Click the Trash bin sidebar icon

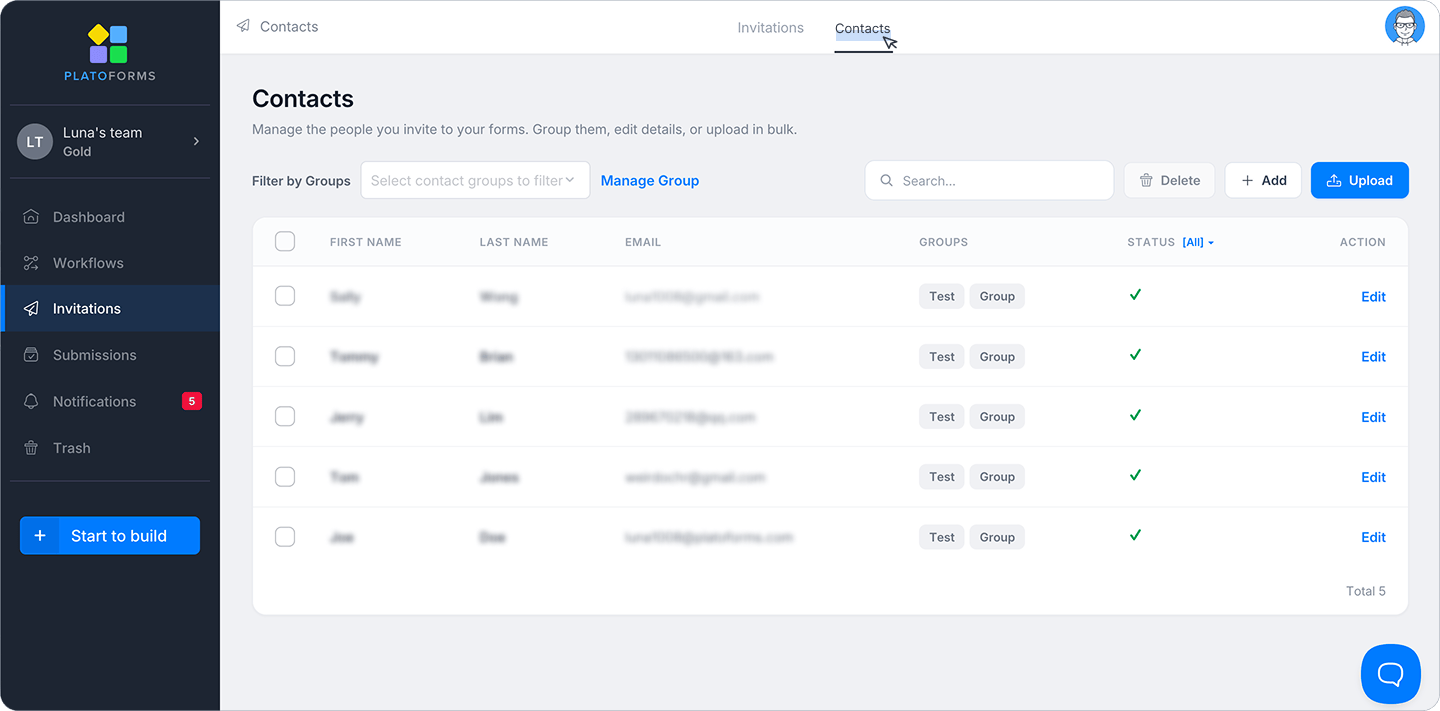pyautogui.click(x=31, y=448)
